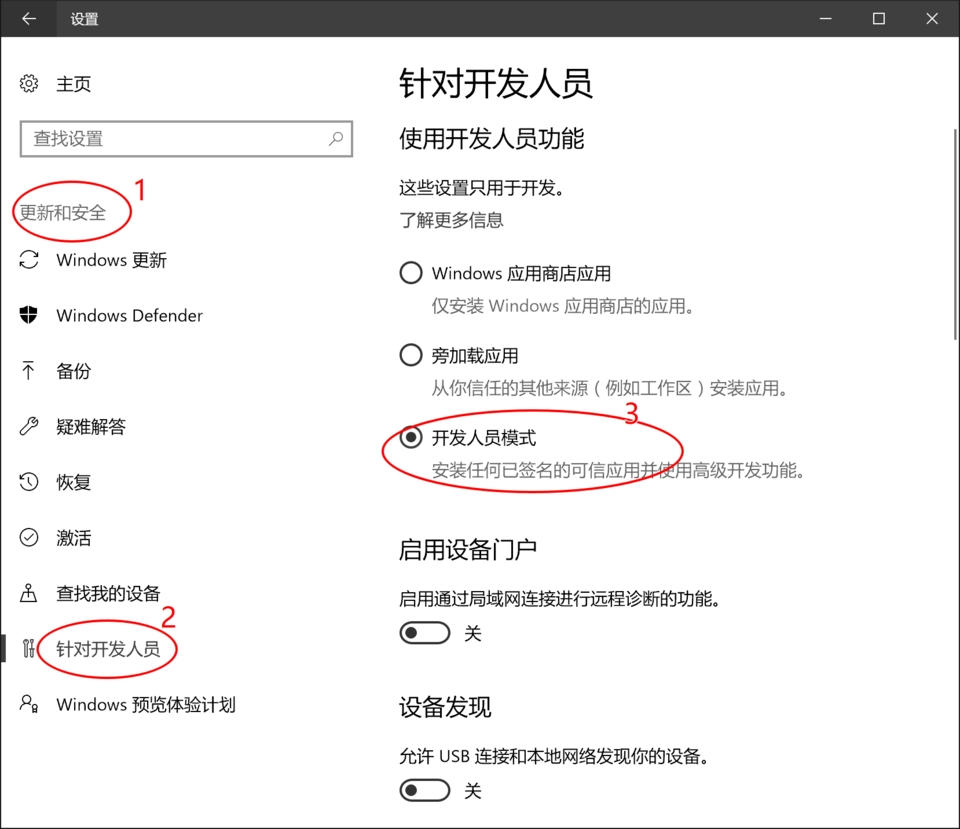
Task: Click the Windows 更新 sync icon
Action: point(29,260)
